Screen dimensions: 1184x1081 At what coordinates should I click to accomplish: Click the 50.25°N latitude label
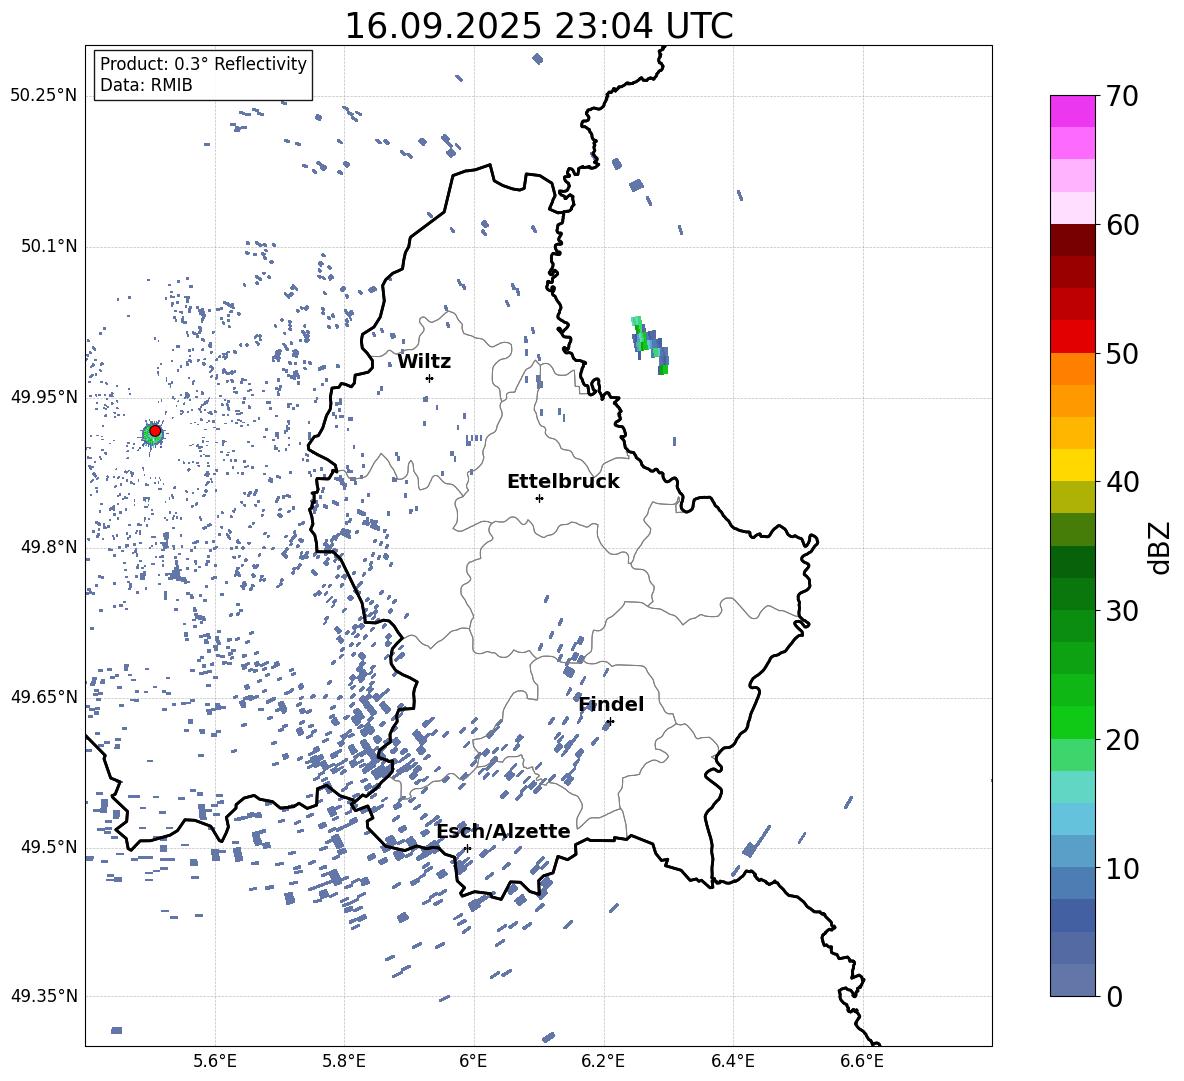pos(44,96)
